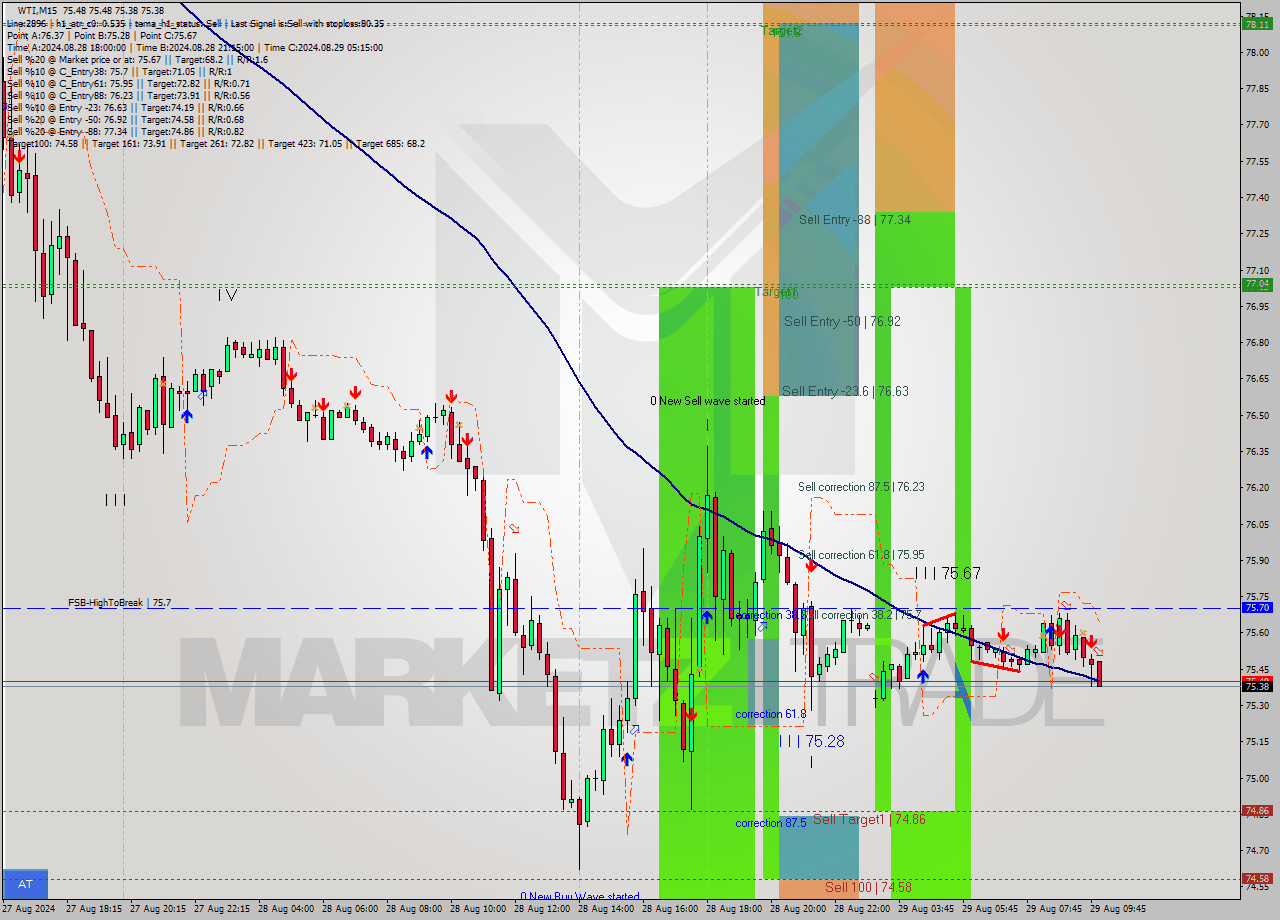Image resolution: width=1280 pixels, height=920 pixels.
Task: Click the 'Sell Target1 | 74.86' label
Action: point(868,819)
